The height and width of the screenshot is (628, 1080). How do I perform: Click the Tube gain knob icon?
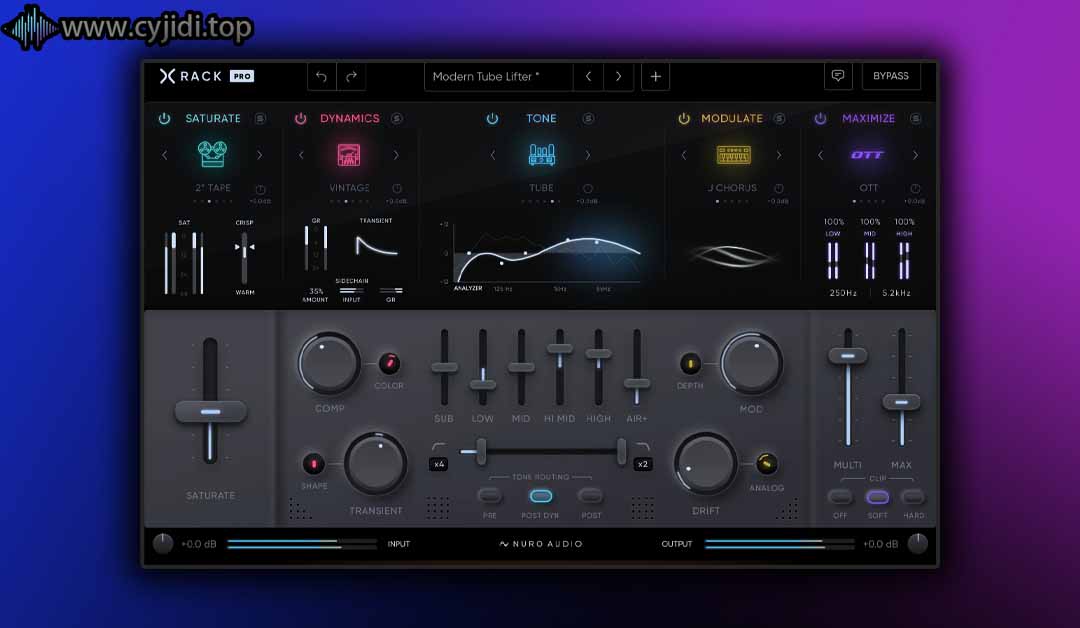click(x=588, y=188)
